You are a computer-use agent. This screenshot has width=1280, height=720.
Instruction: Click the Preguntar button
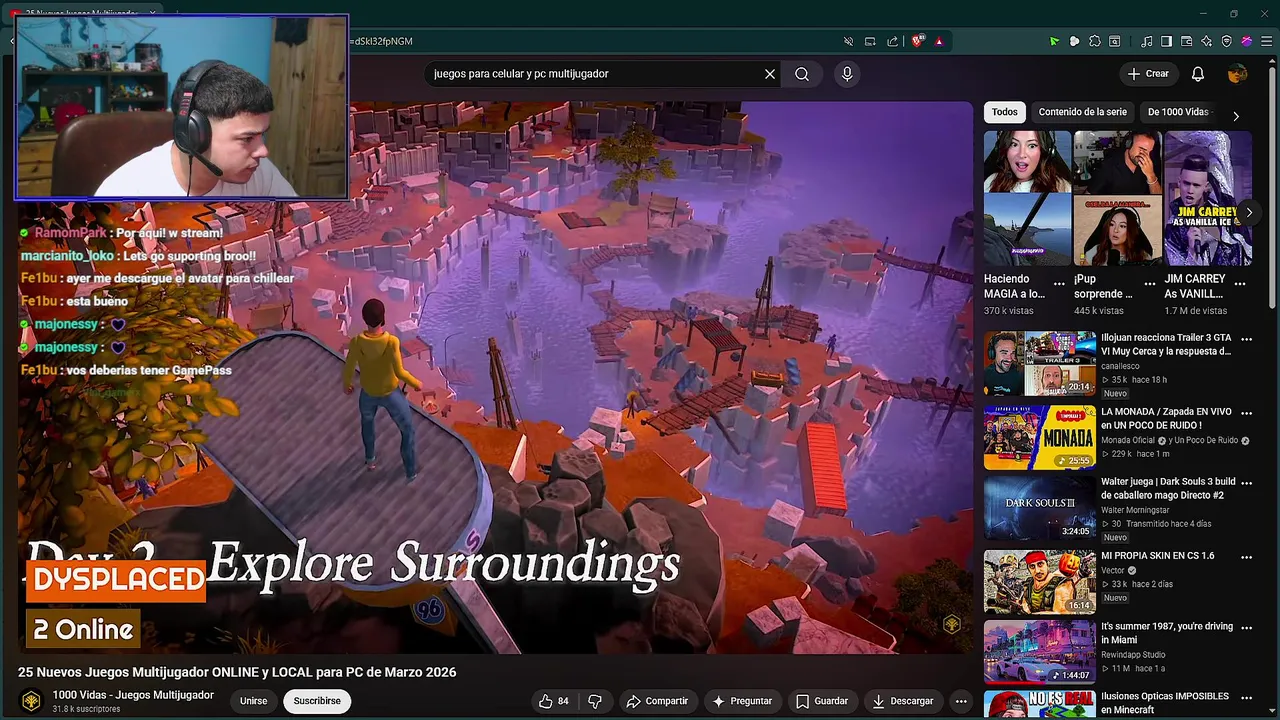coord(742,701)
